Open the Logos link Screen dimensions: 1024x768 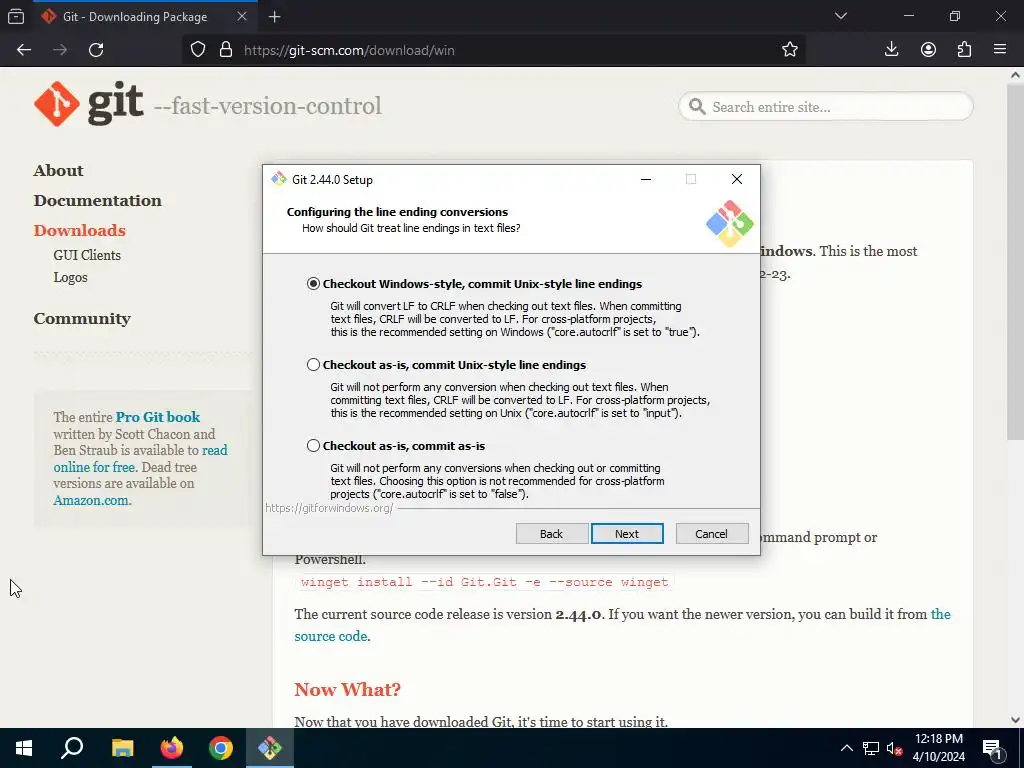click(71, 278)
